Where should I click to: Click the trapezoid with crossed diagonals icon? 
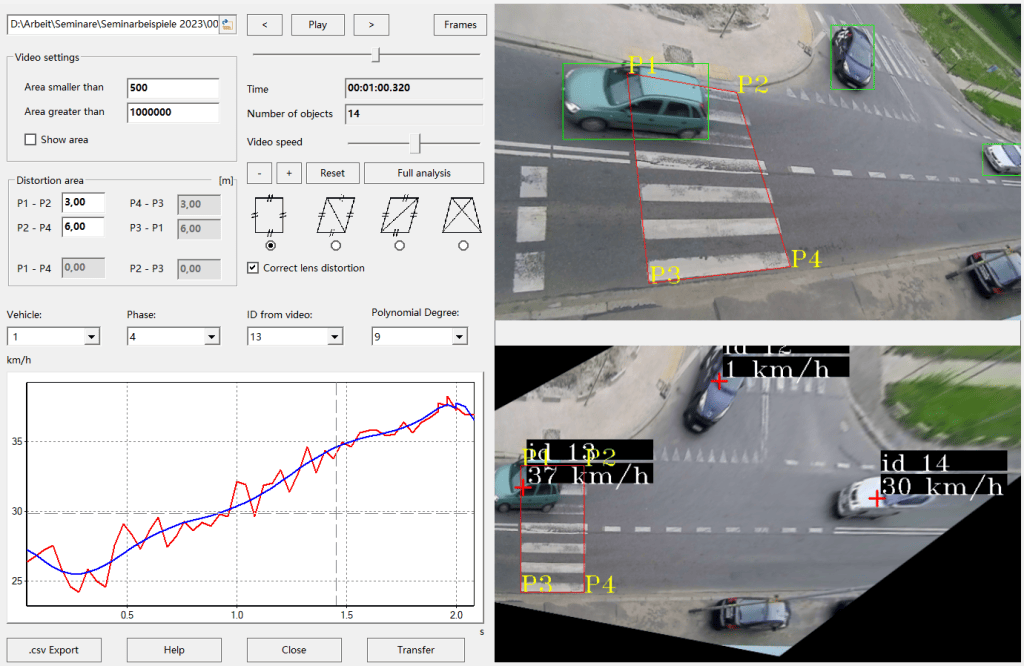462,214
